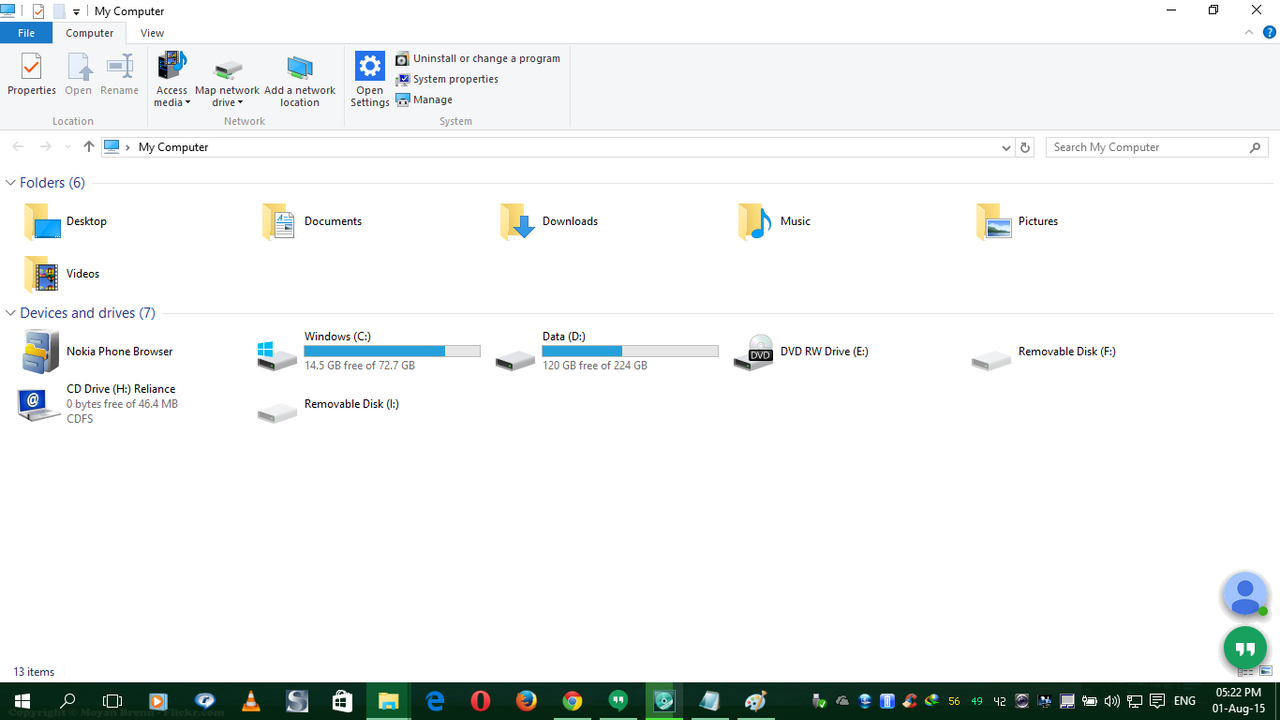This screenshot has height=720, width=1280.
Task: Open the Access media menu
Action: pyautogui.click(x=172, y=80)
